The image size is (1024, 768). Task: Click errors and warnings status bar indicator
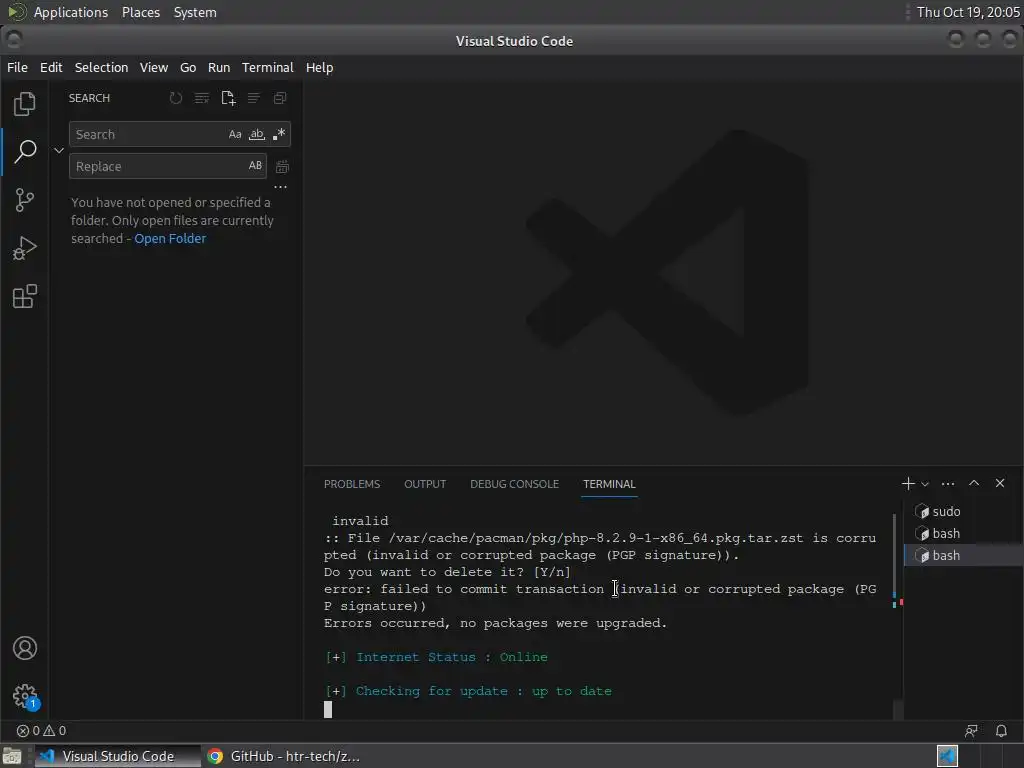pyautogui.click(x=41, y=731)
